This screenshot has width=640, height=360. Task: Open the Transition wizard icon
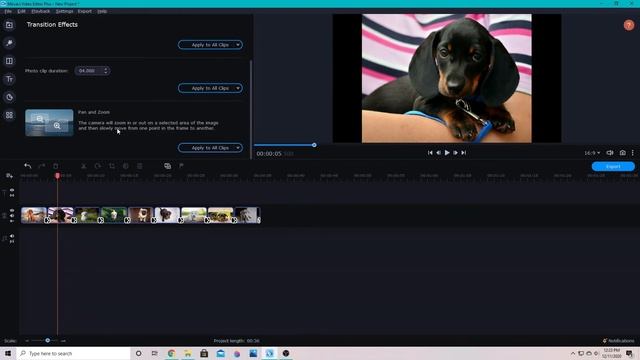[x=167, y=166]
